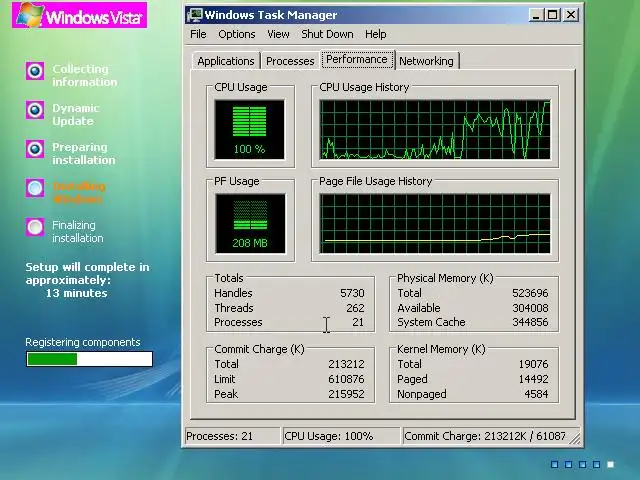Click Kernel Memory Nonpaged 4584
The width and height of the screenshot is (640, 480).
[x=536, y=394]
